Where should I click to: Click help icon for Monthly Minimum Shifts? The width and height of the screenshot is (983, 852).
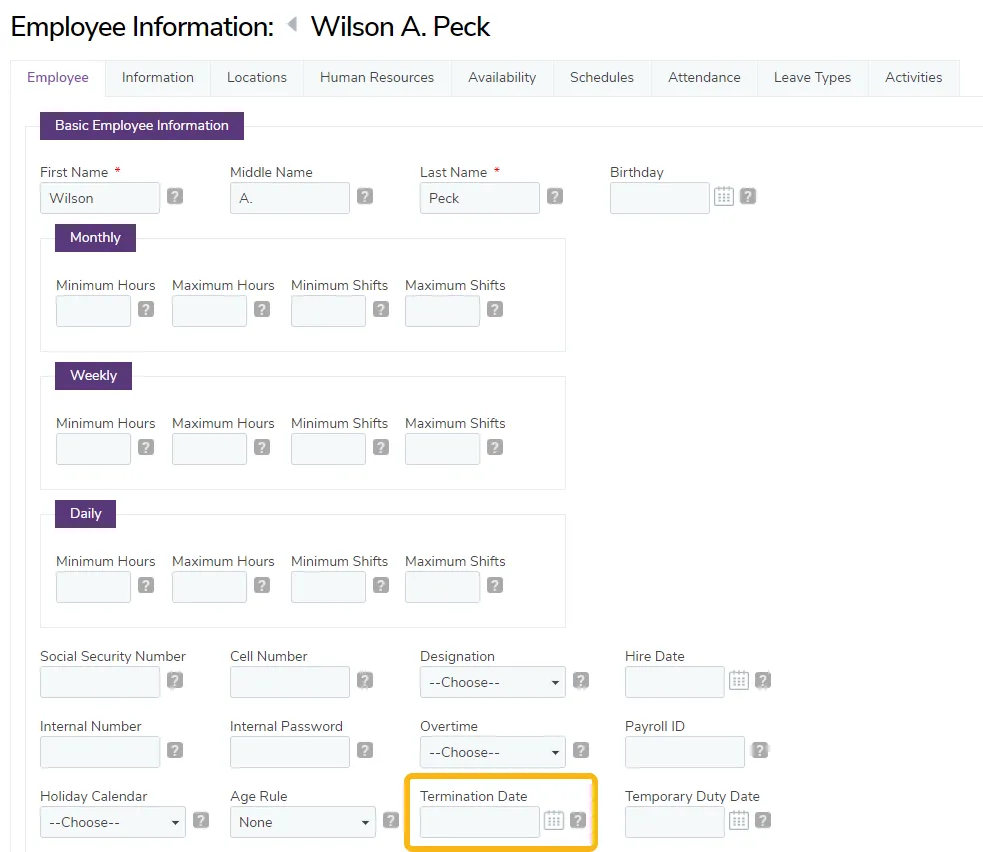pyautogui.click(x=381, y=309)
